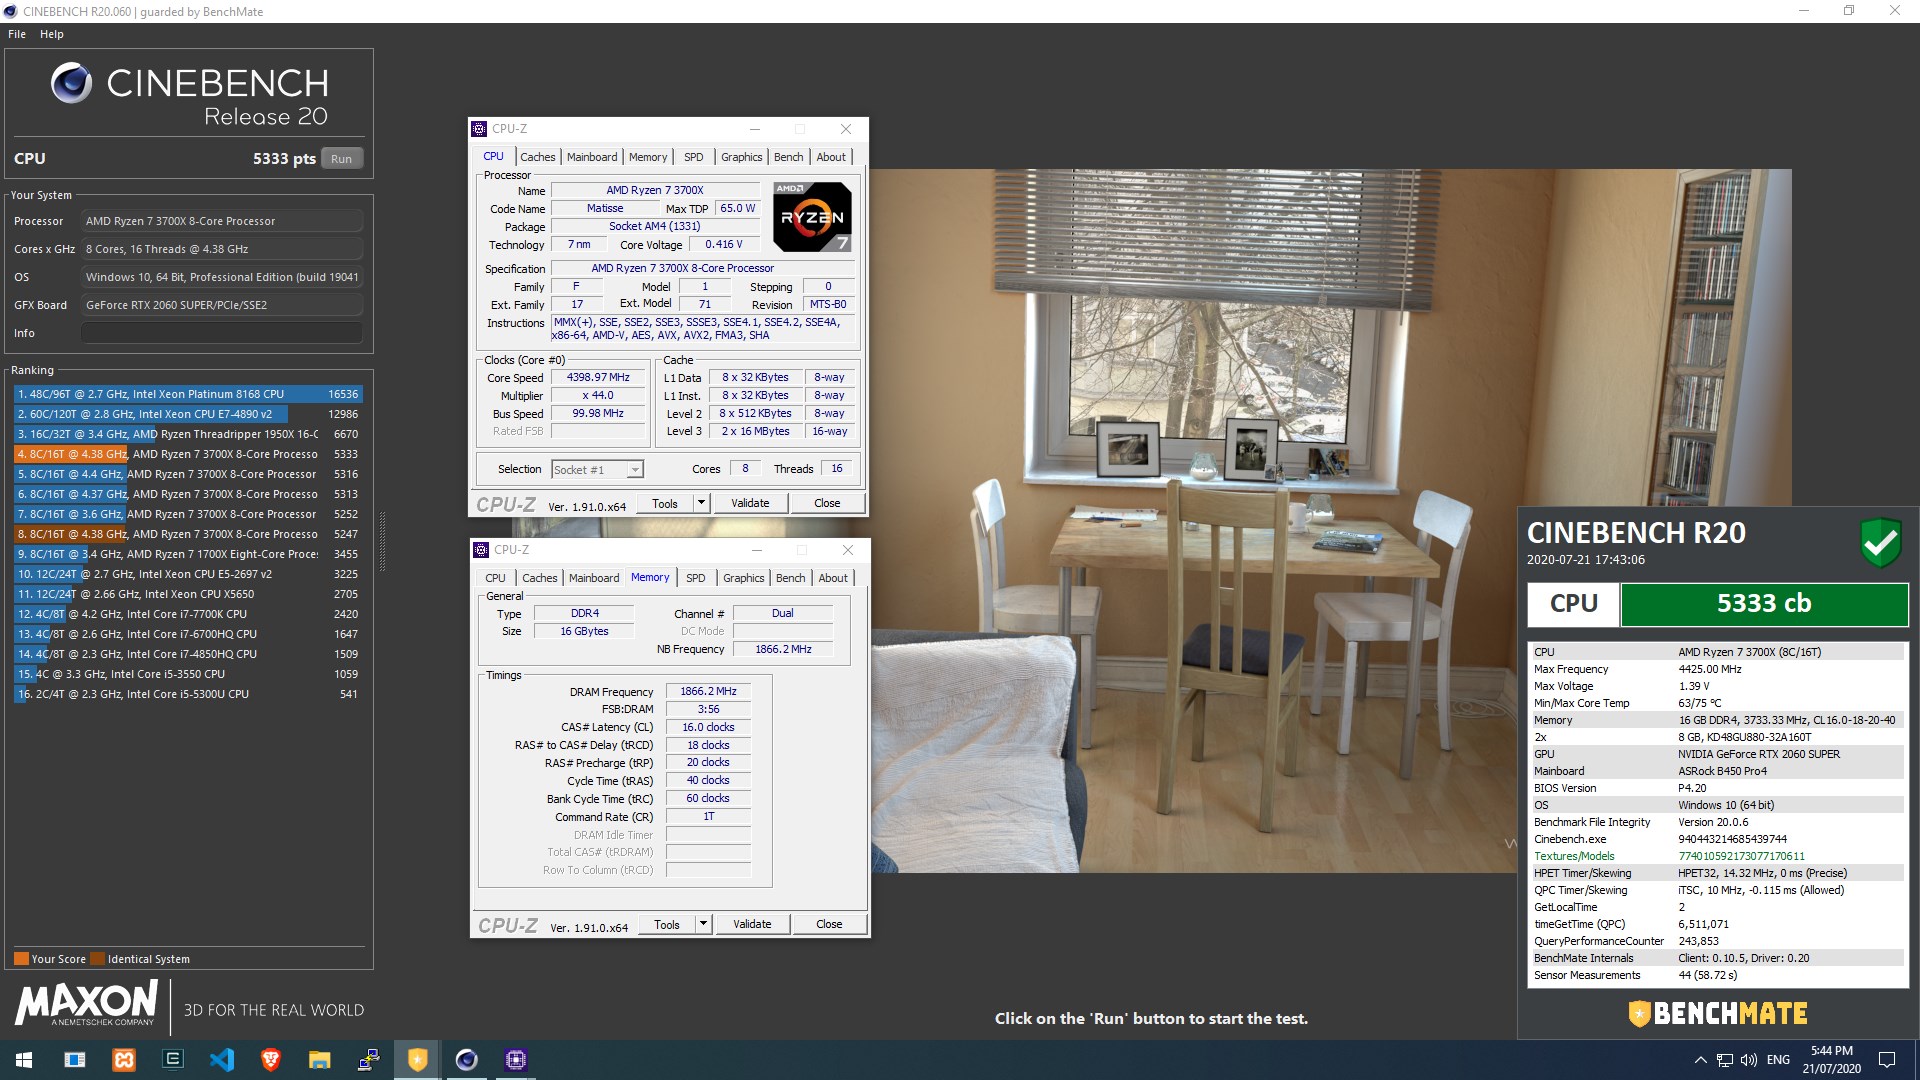
Task: Click Tools button in upper CPU-Z window
Action: [x=665, y=503]
